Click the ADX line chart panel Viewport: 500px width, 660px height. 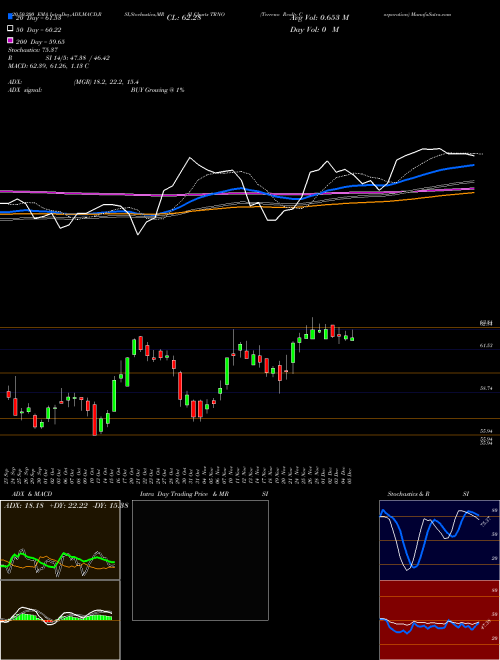(60, 540)
